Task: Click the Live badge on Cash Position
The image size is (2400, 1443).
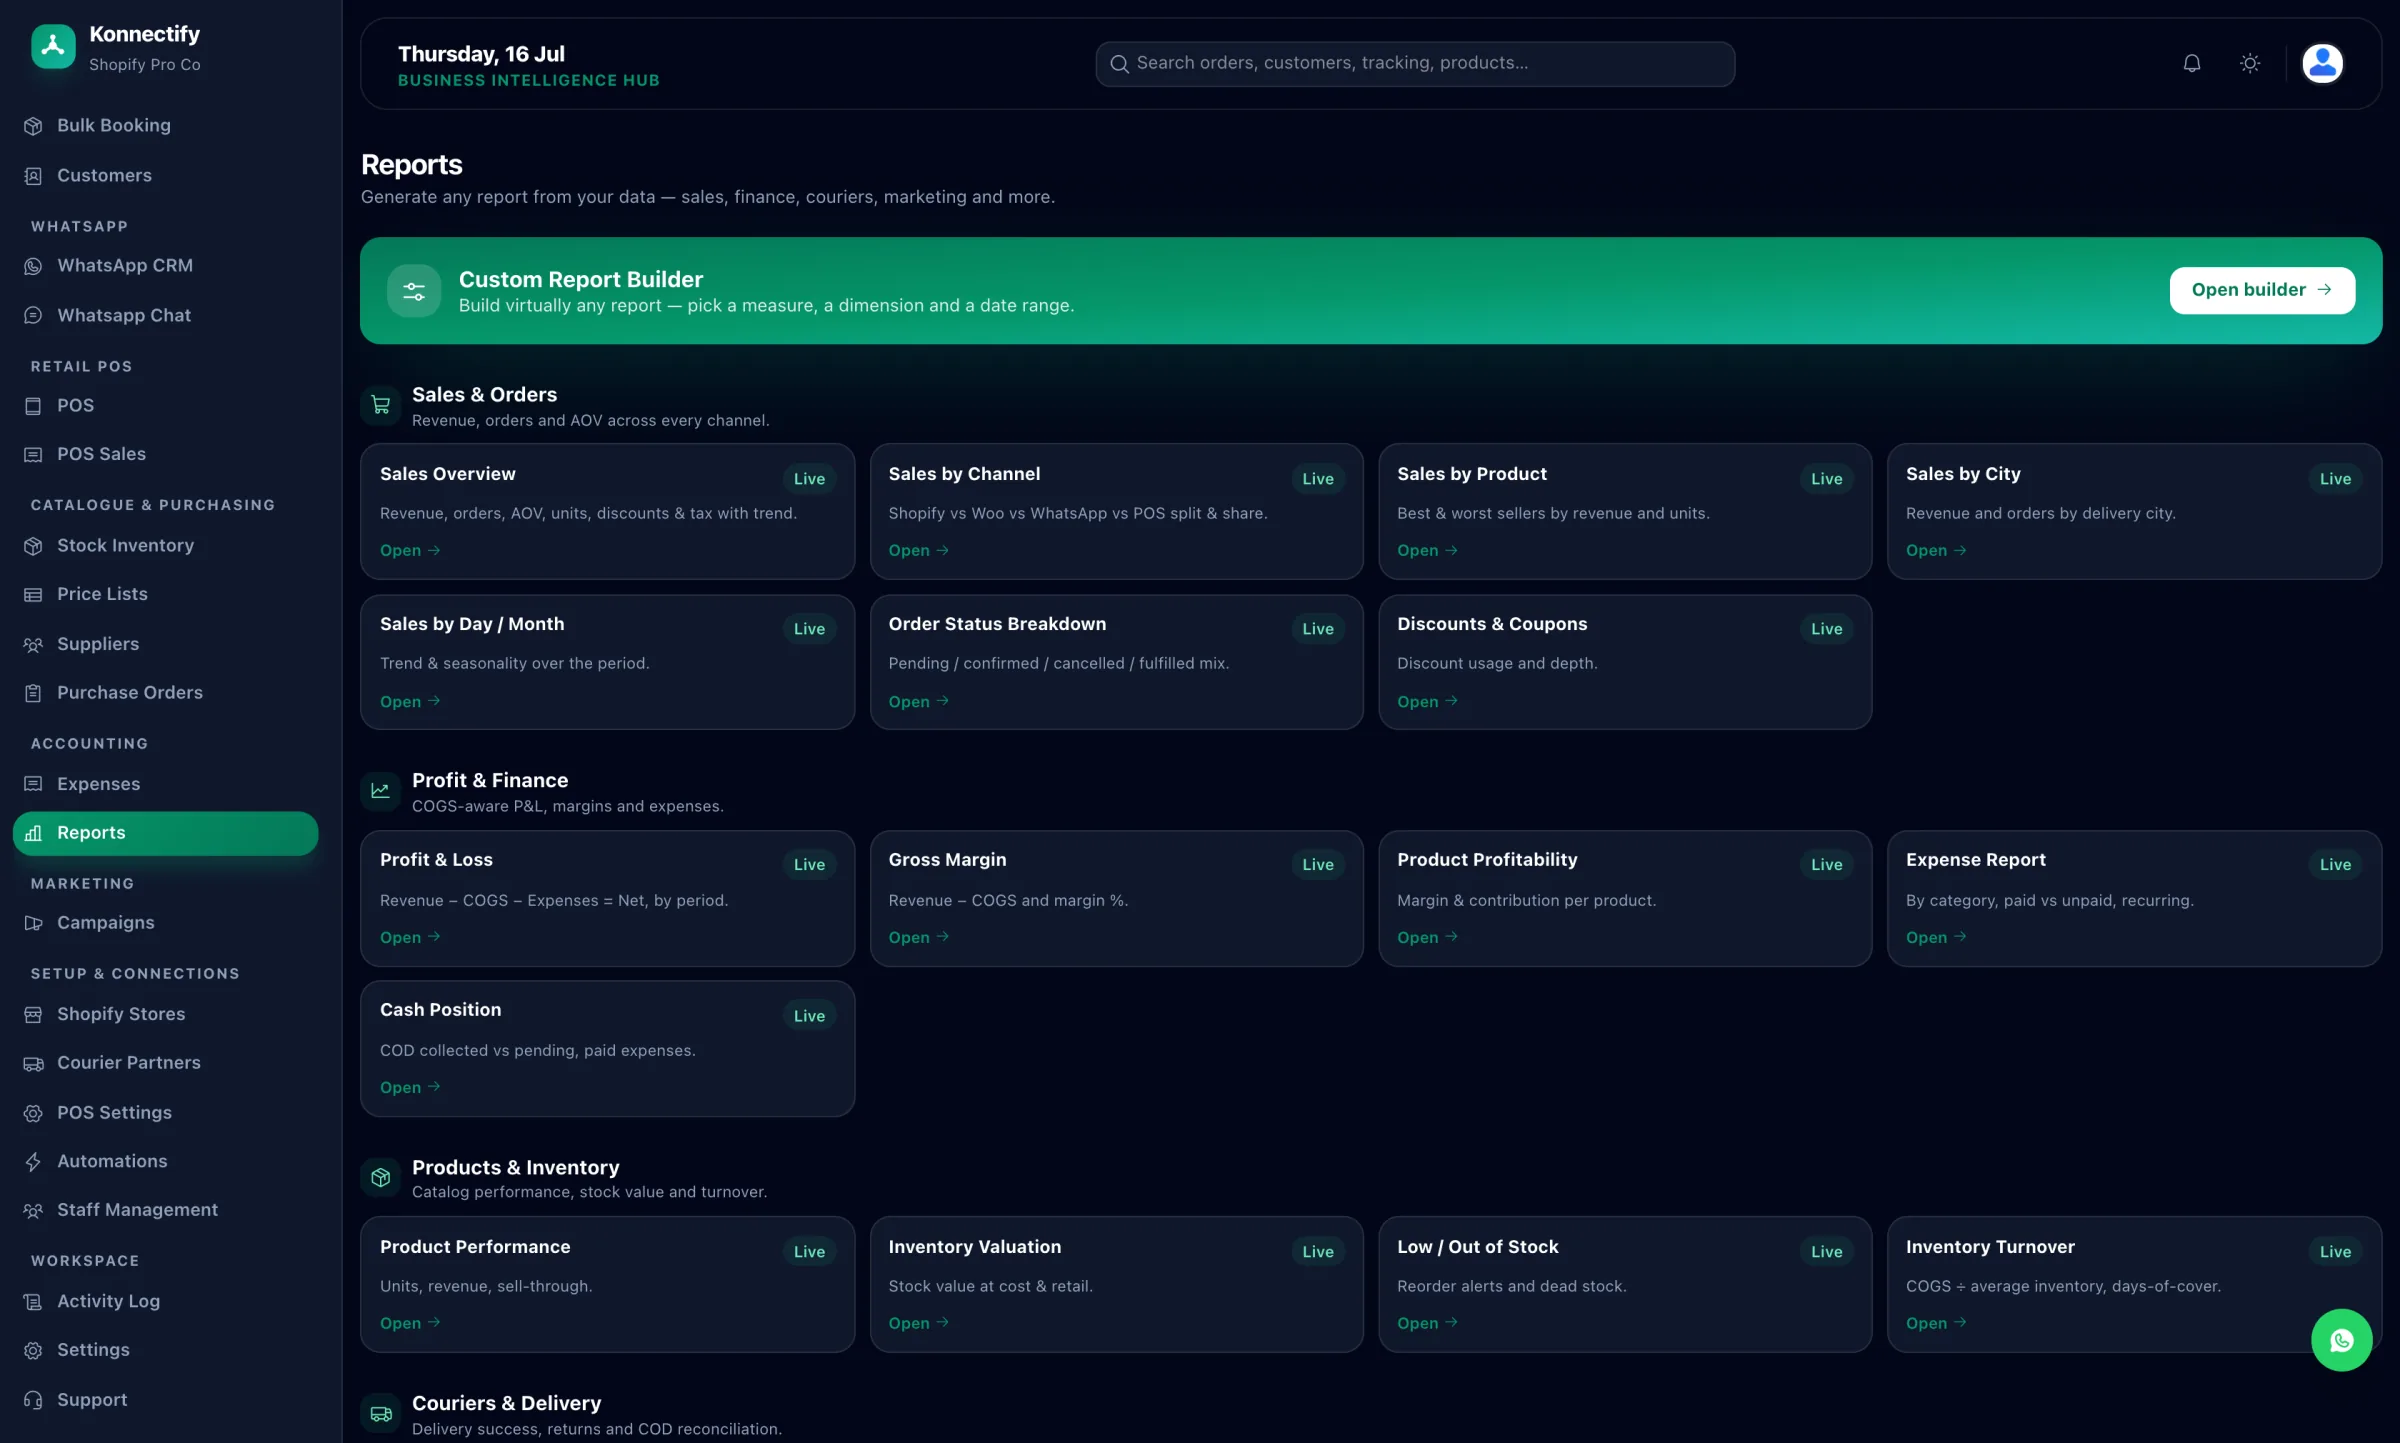Action: [809, 1016]
